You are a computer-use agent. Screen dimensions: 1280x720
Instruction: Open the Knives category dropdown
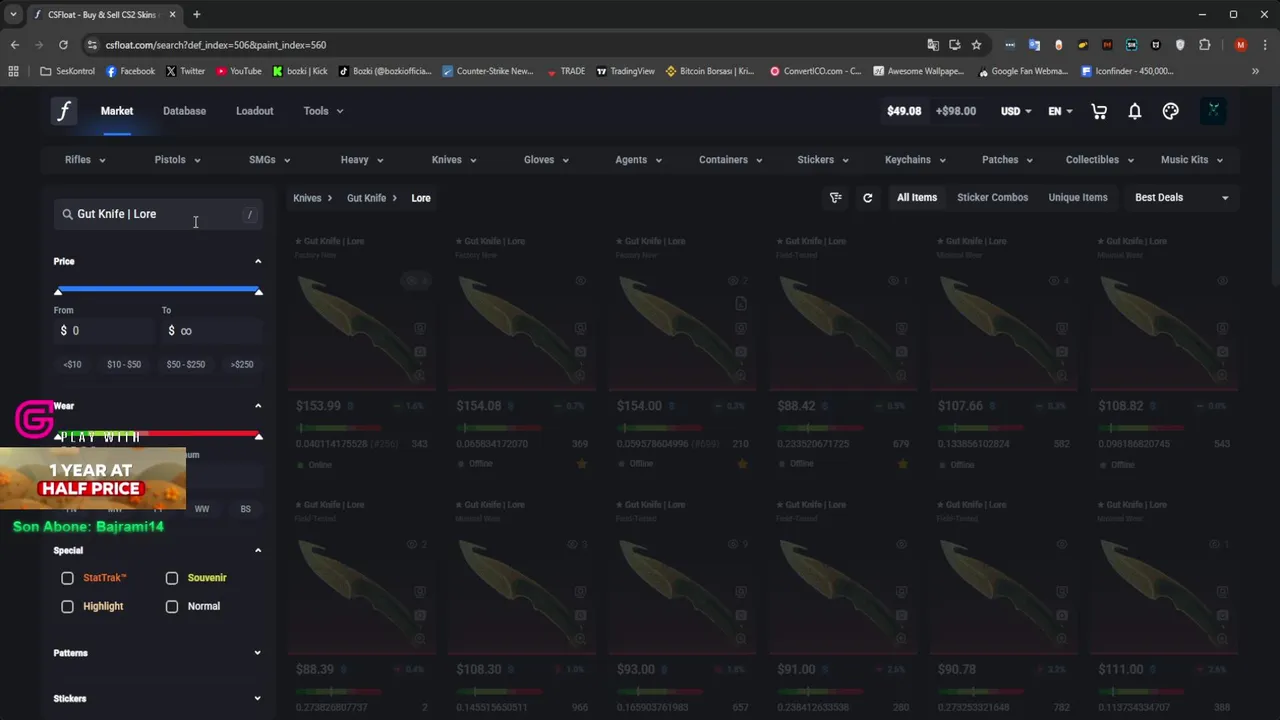(454, 160)
